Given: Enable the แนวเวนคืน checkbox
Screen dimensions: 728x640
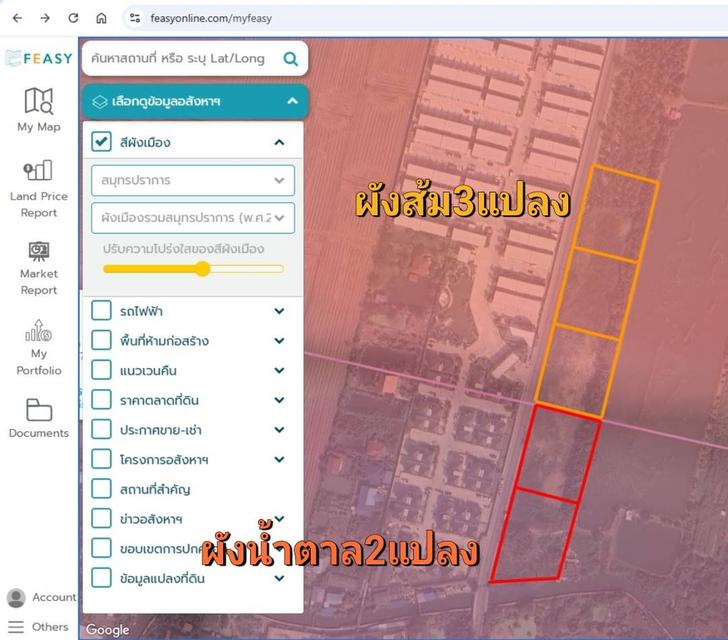Looking at the screenshot, I should pos(101,370).
